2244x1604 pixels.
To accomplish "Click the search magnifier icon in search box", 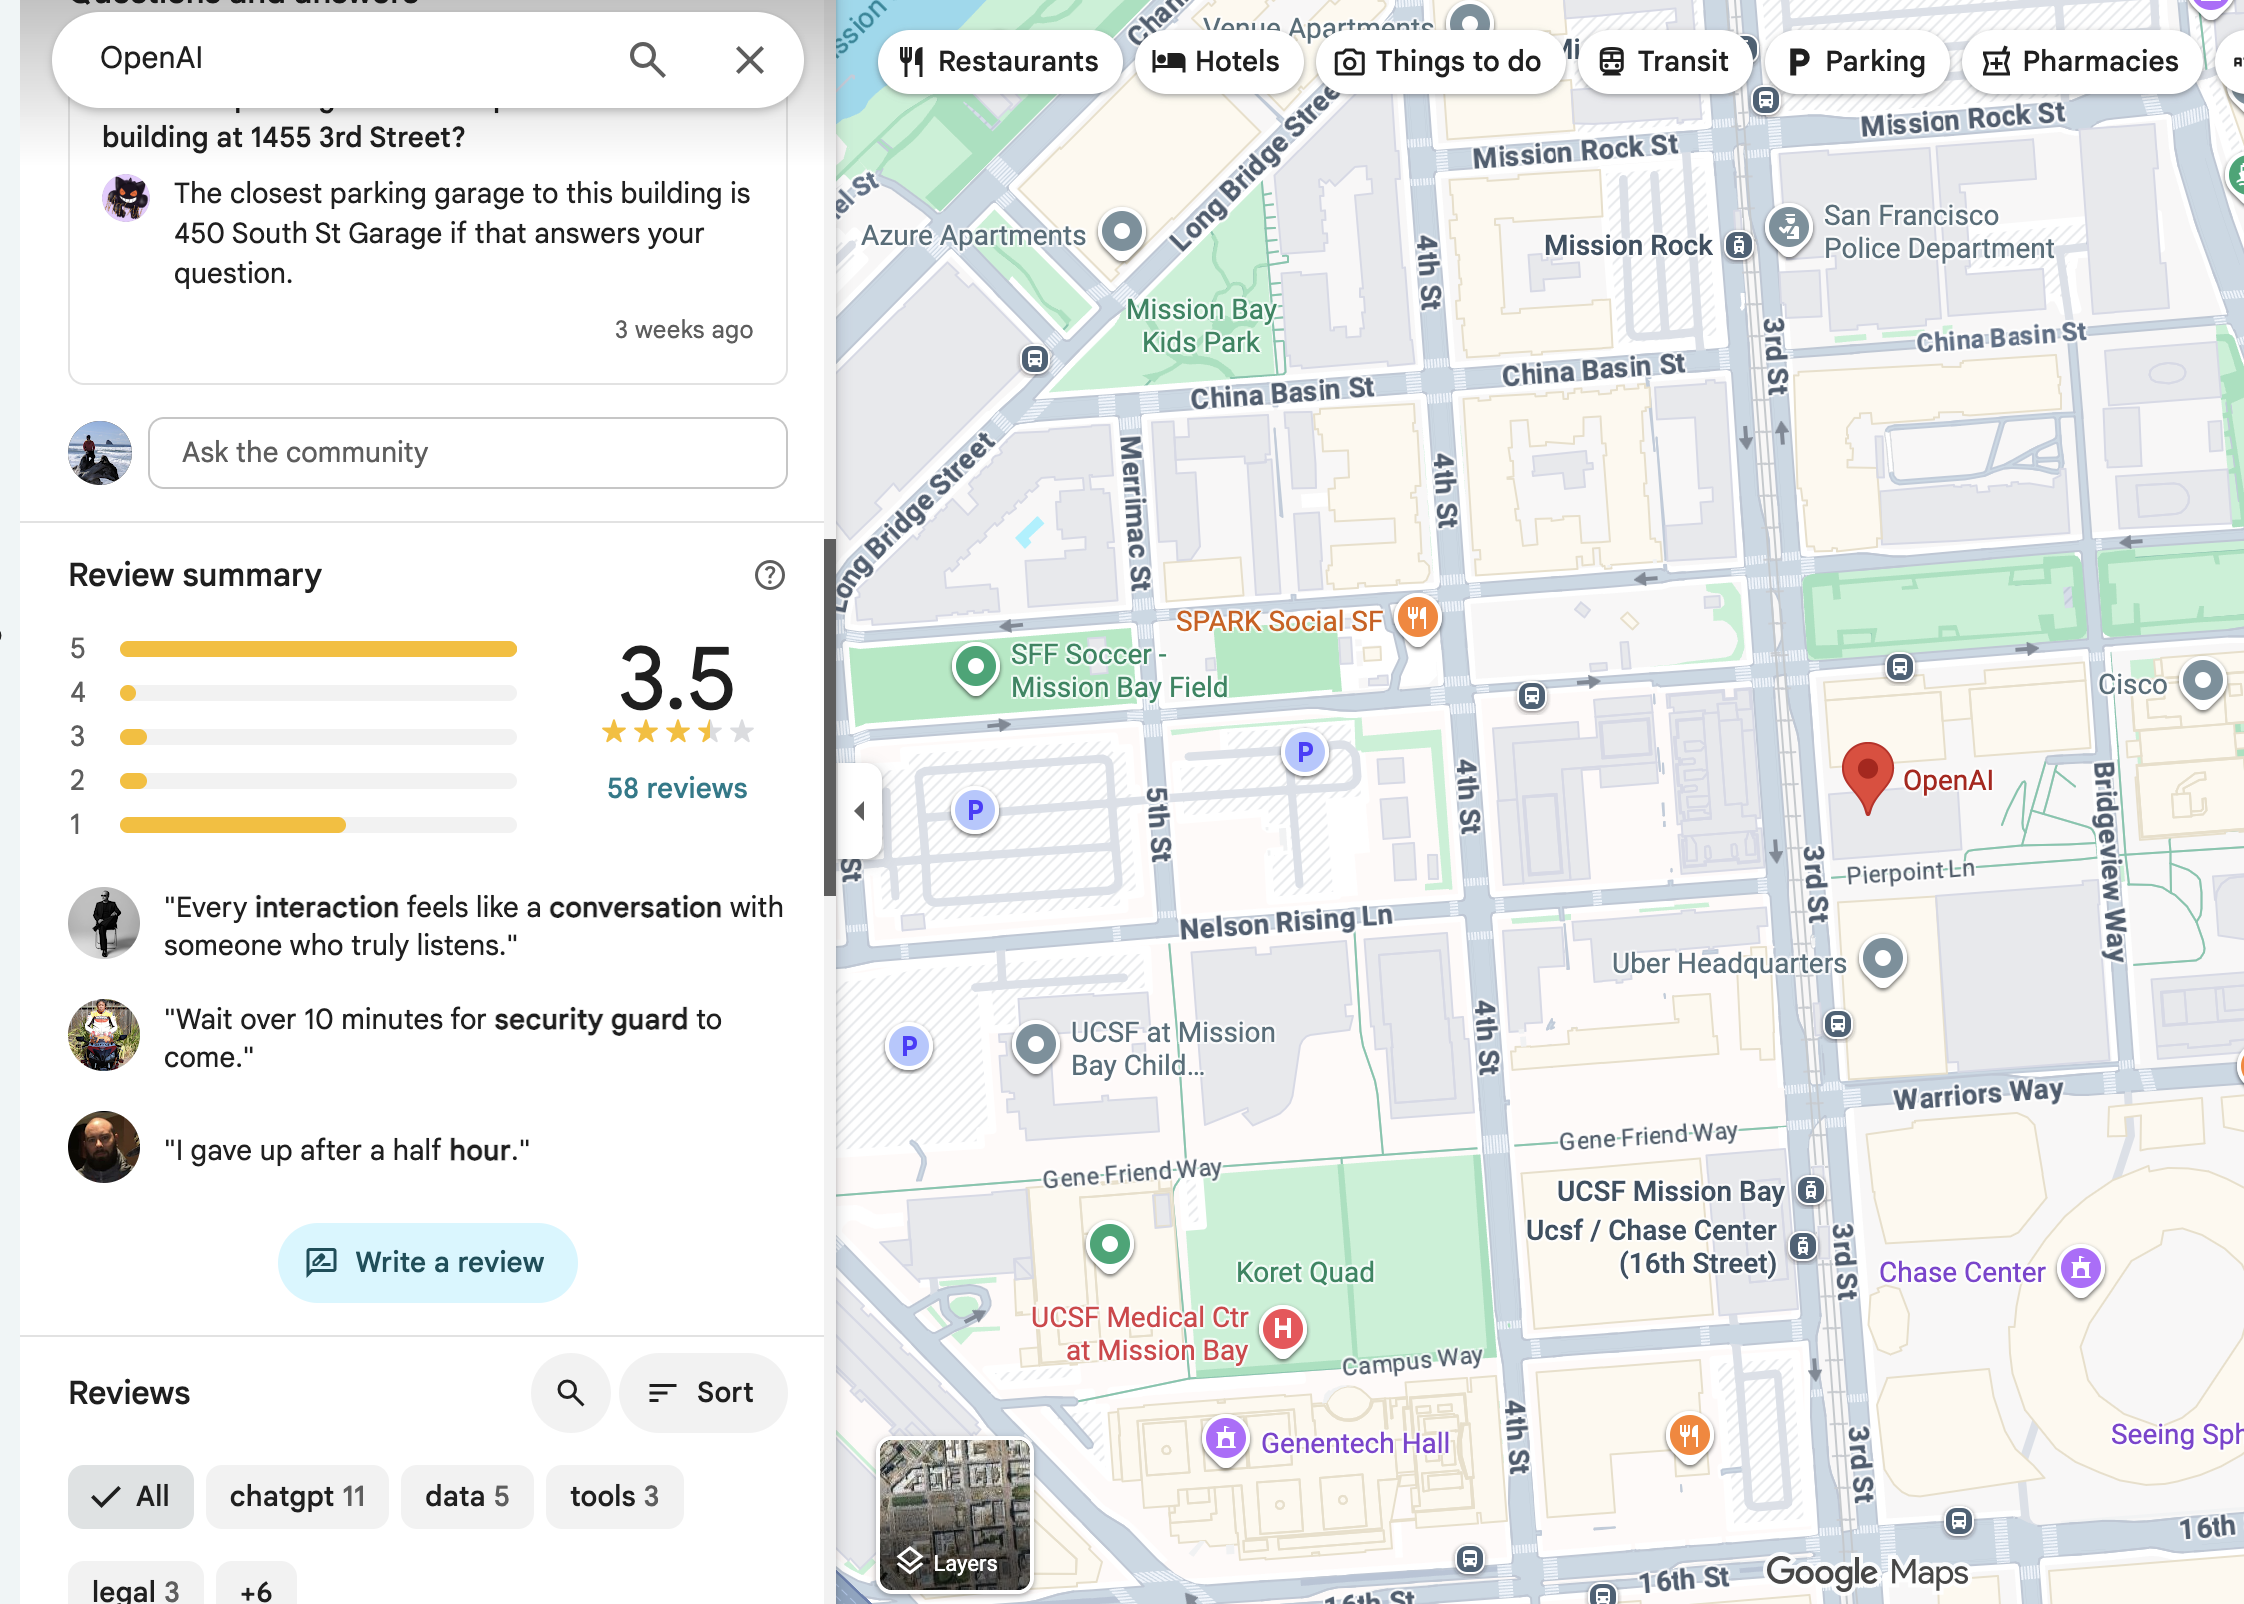I will (x=647, y=60).
